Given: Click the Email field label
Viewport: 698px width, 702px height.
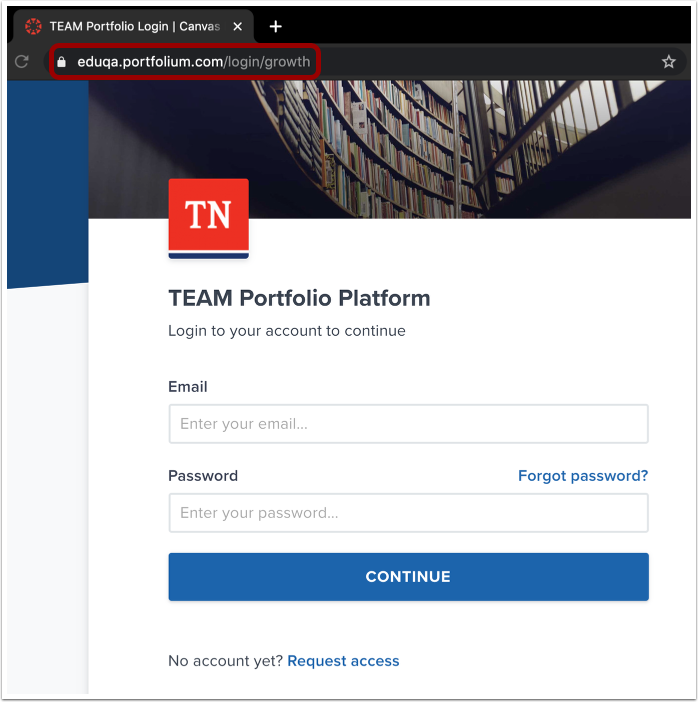Looking at the screenshot, I should [x=188, y=386].
